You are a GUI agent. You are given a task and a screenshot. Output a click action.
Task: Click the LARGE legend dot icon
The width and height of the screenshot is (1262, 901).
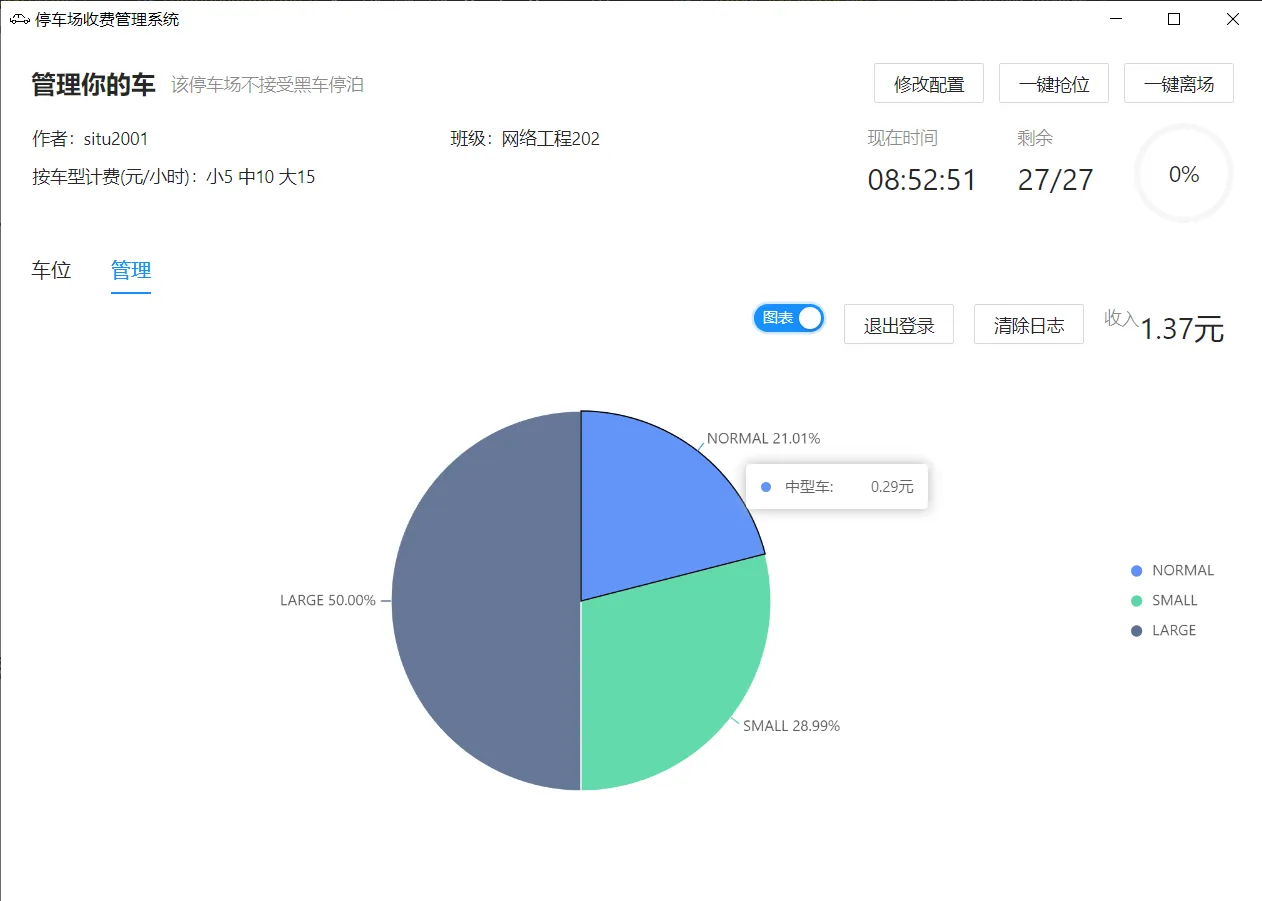pos(1139,630)
